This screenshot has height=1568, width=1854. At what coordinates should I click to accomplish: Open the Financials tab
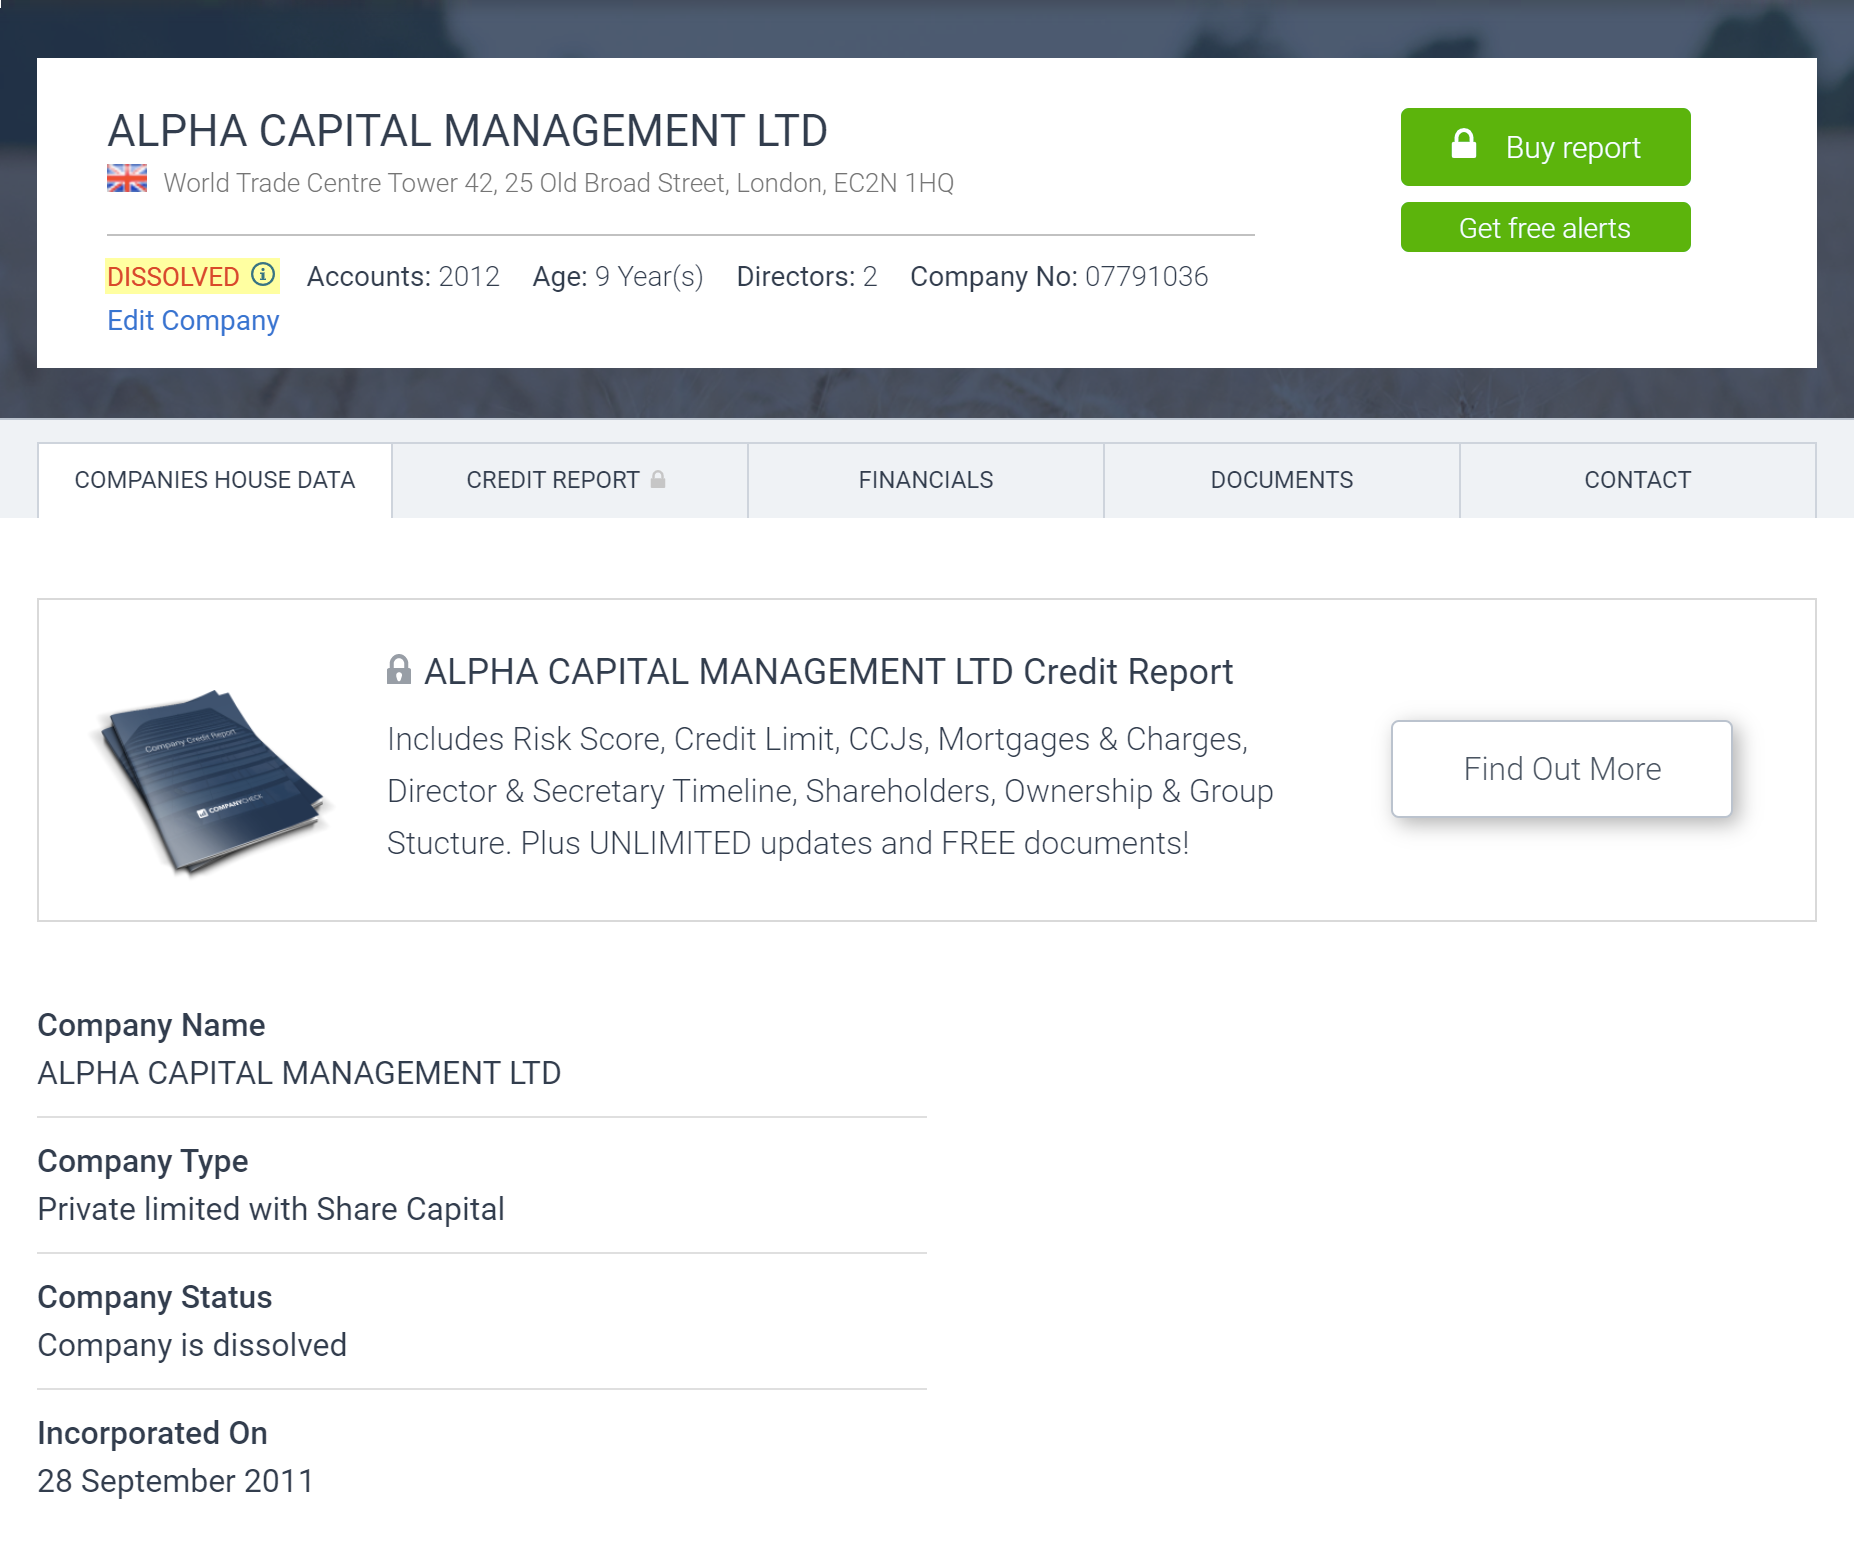coord(926,480)
